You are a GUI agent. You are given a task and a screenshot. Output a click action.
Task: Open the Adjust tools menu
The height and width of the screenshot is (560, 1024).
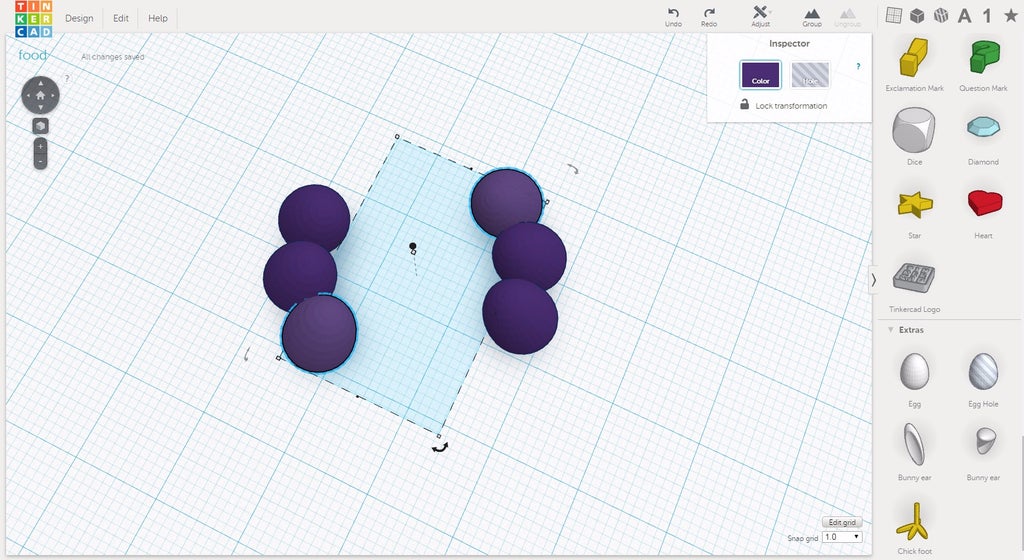click(x=761, y=17)
